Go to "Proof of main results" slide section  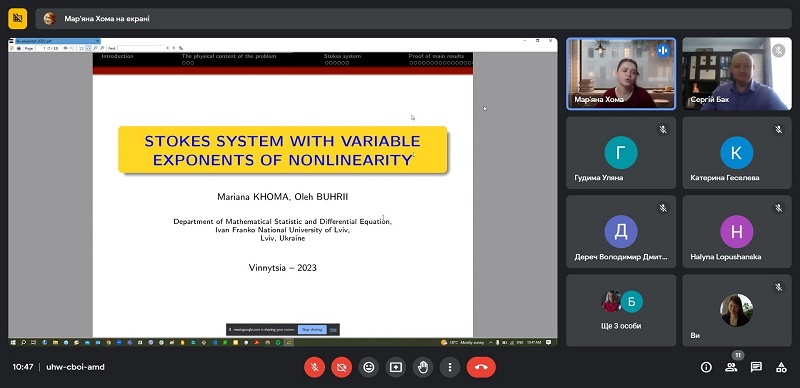[436, 56]
